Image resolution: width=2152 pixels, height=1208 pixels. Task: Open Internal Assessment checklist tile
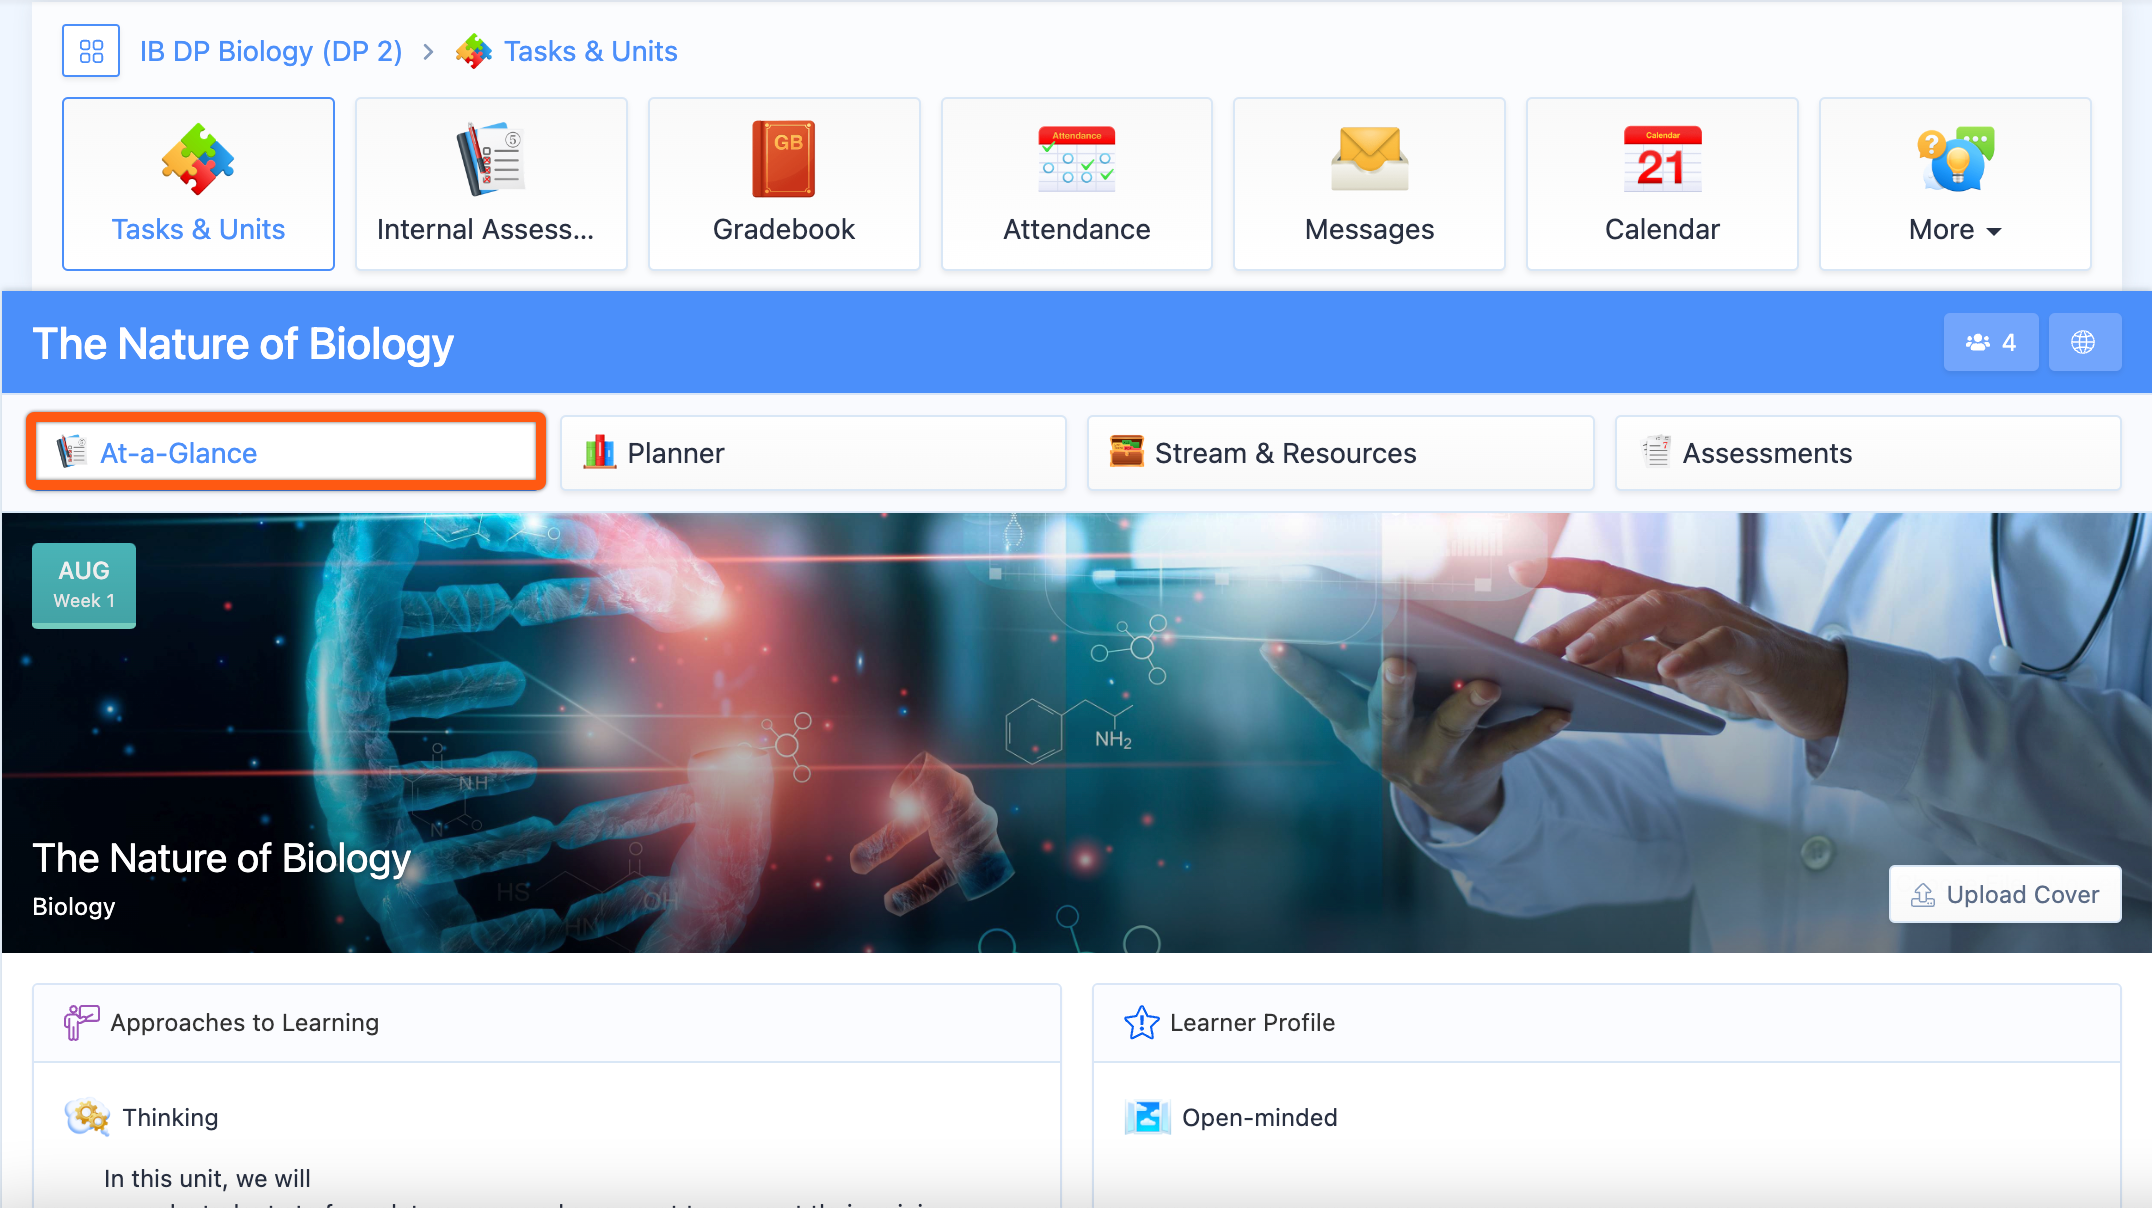491,184
